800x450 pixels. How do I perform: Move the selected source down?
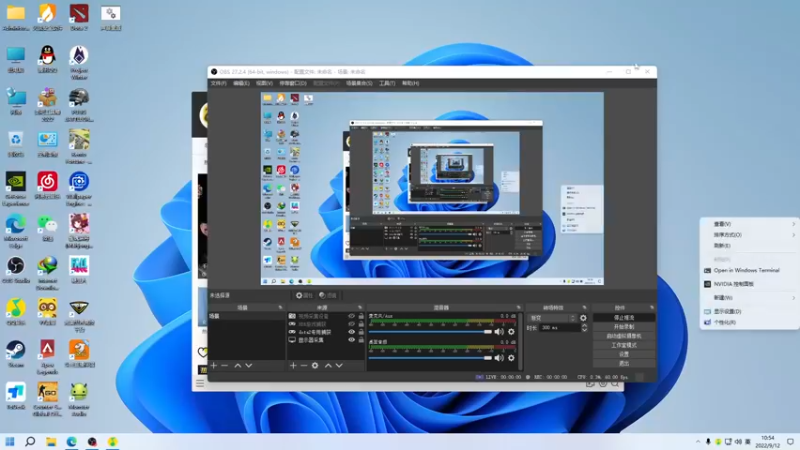coord(339,365)
